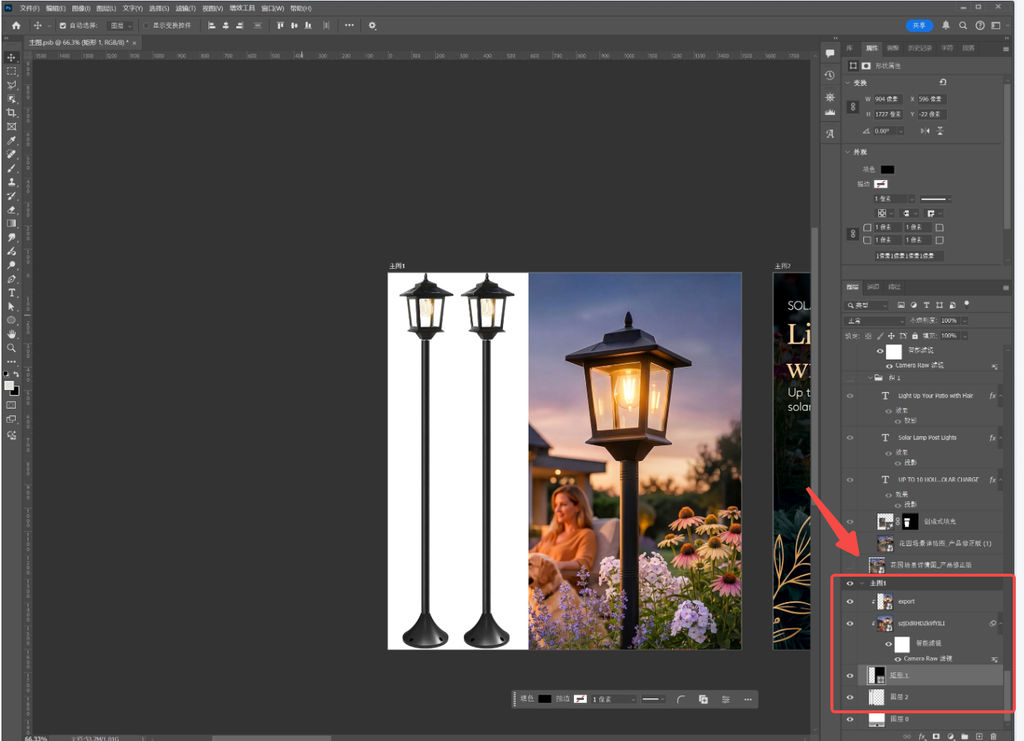Collapse the 变换 transform section
Image resolution: width=1024 pixels, height=741 pixels.
(x=848, y=83)
